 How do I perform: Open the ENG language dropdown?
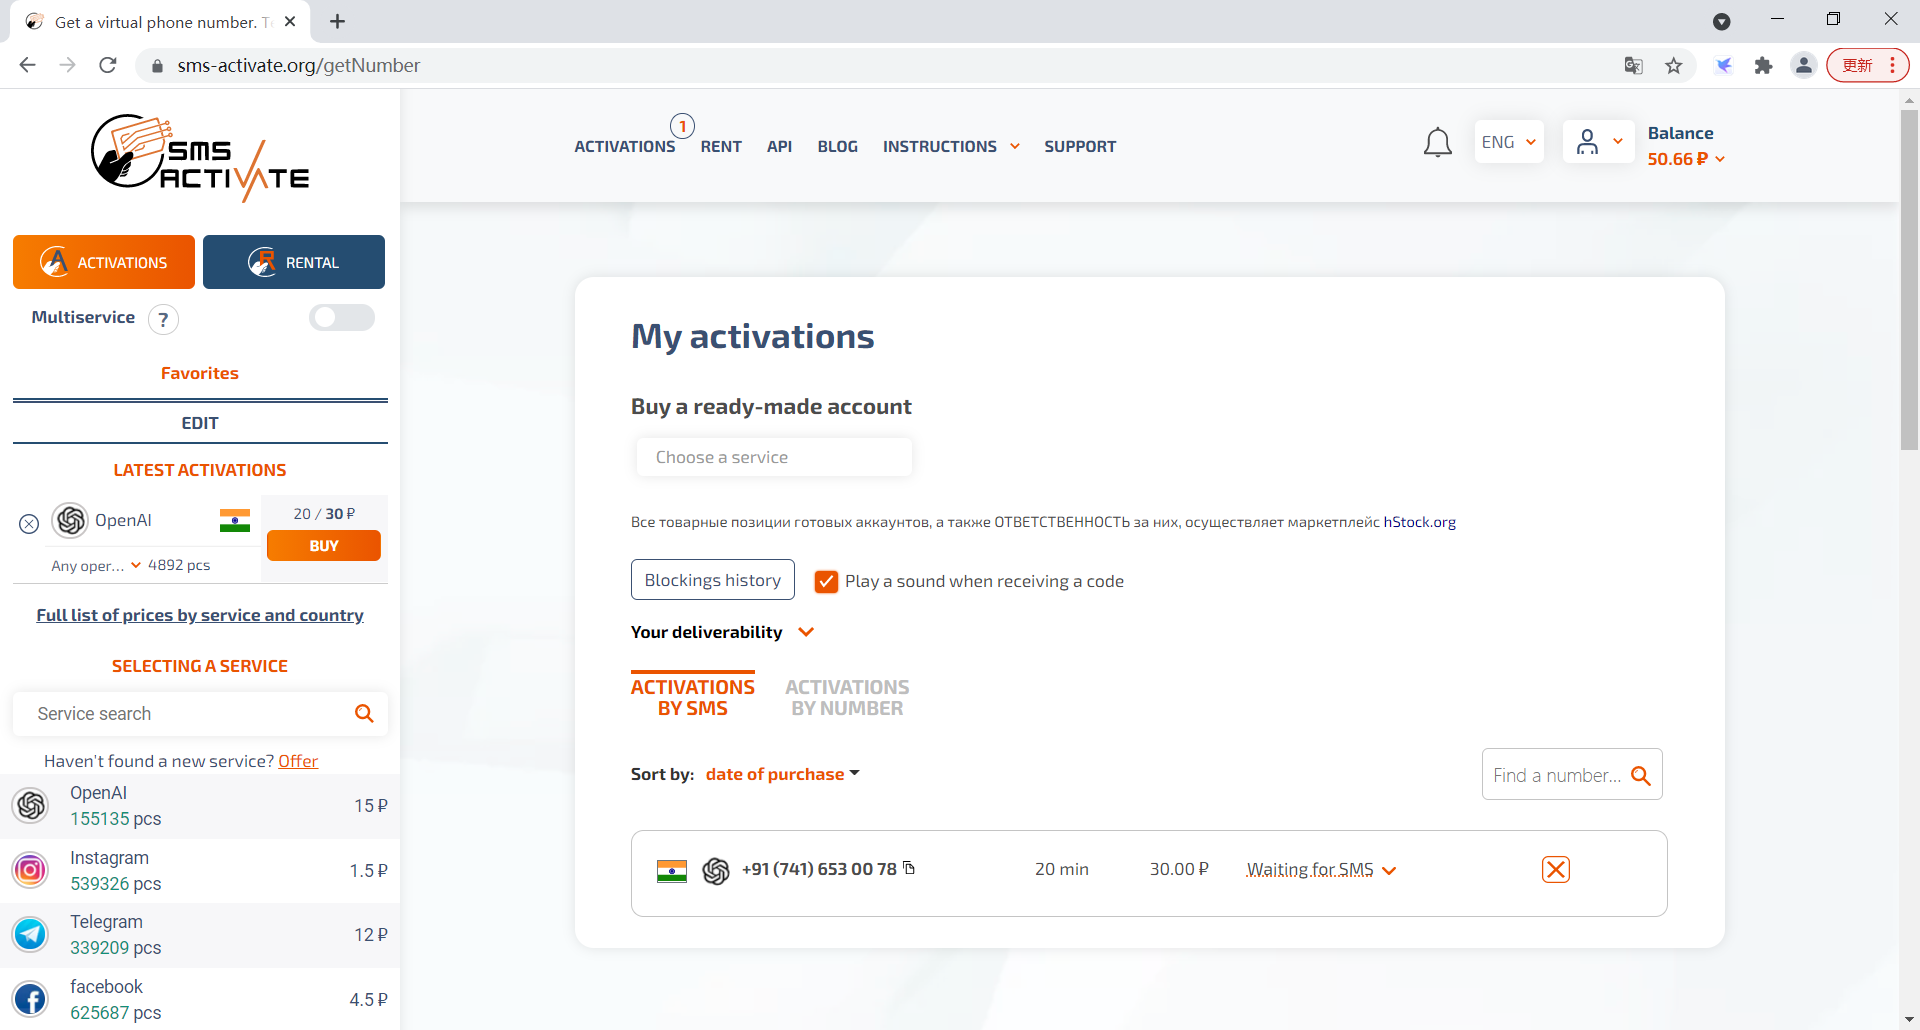[x=1509, y=142]
